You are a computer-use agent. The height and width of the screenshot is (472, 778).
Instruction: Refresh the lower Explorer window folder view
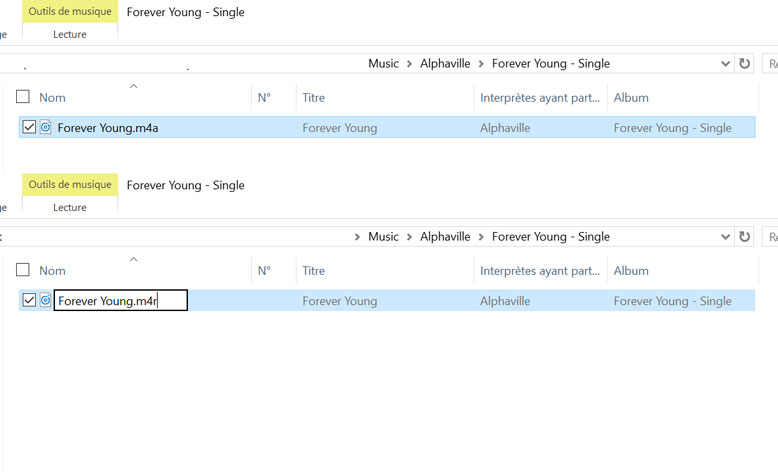[744, 237]
